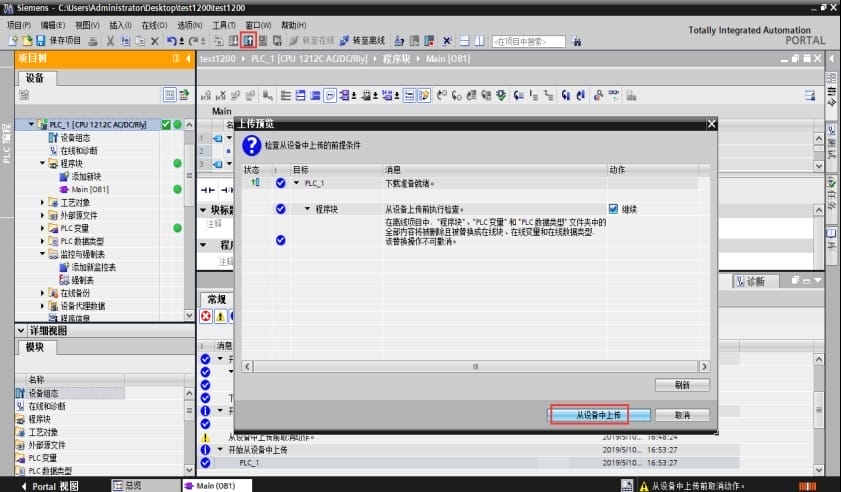Viewport: 841px width, 492px height.
Task: Expand the PLC 变量 tree node
Action: pyautogui.click(x=43, y=228)
